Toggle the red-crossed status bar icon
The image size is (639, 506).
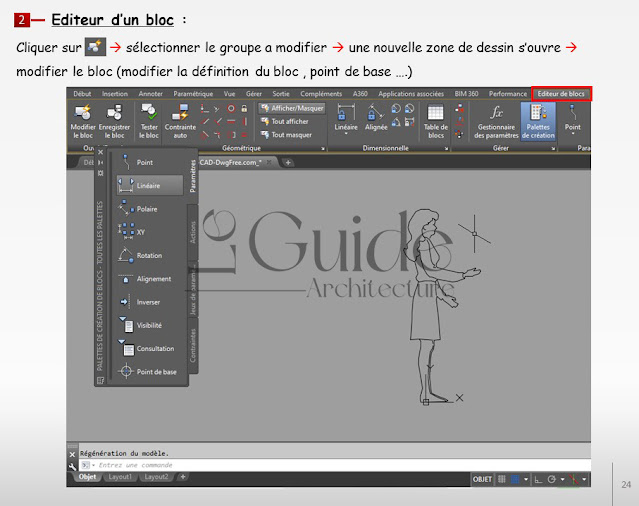(x=574, y=480)
